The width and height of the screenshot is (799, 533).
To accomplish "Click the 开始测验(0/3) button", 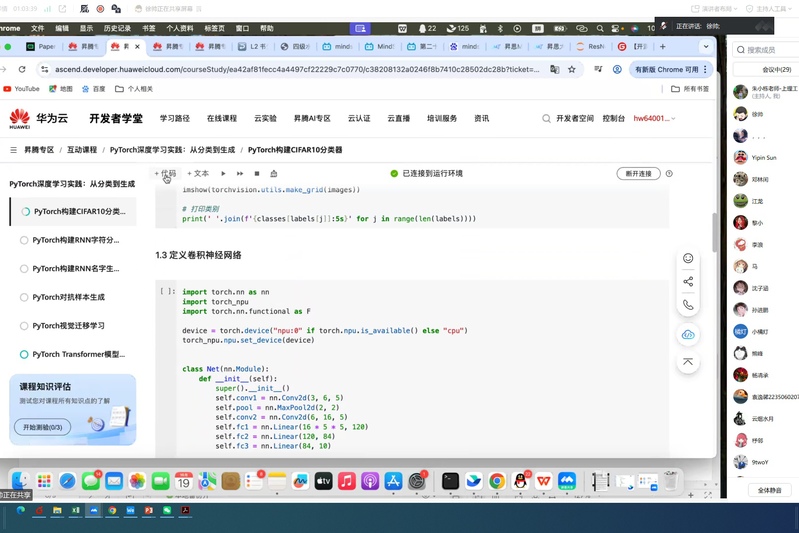I will (x=42, y=427).
